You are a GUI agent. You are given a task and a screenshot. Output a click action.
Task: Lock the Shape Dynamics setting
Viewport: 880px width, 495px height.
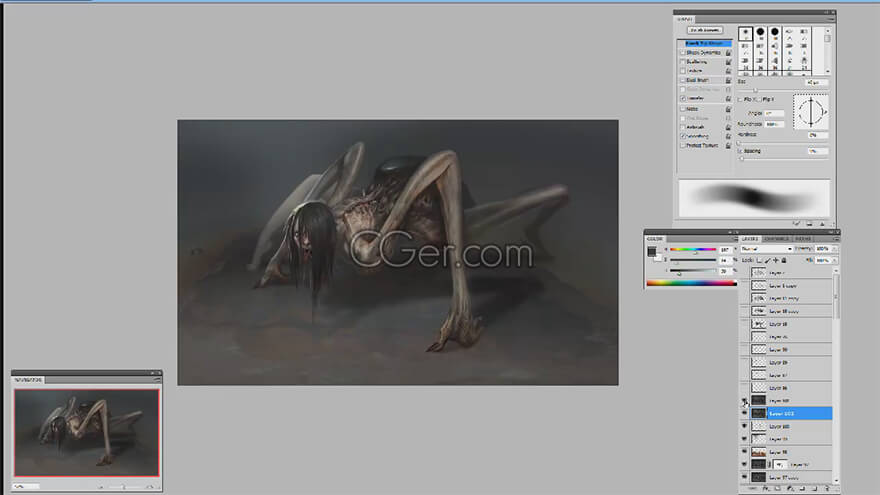(728, 53)
